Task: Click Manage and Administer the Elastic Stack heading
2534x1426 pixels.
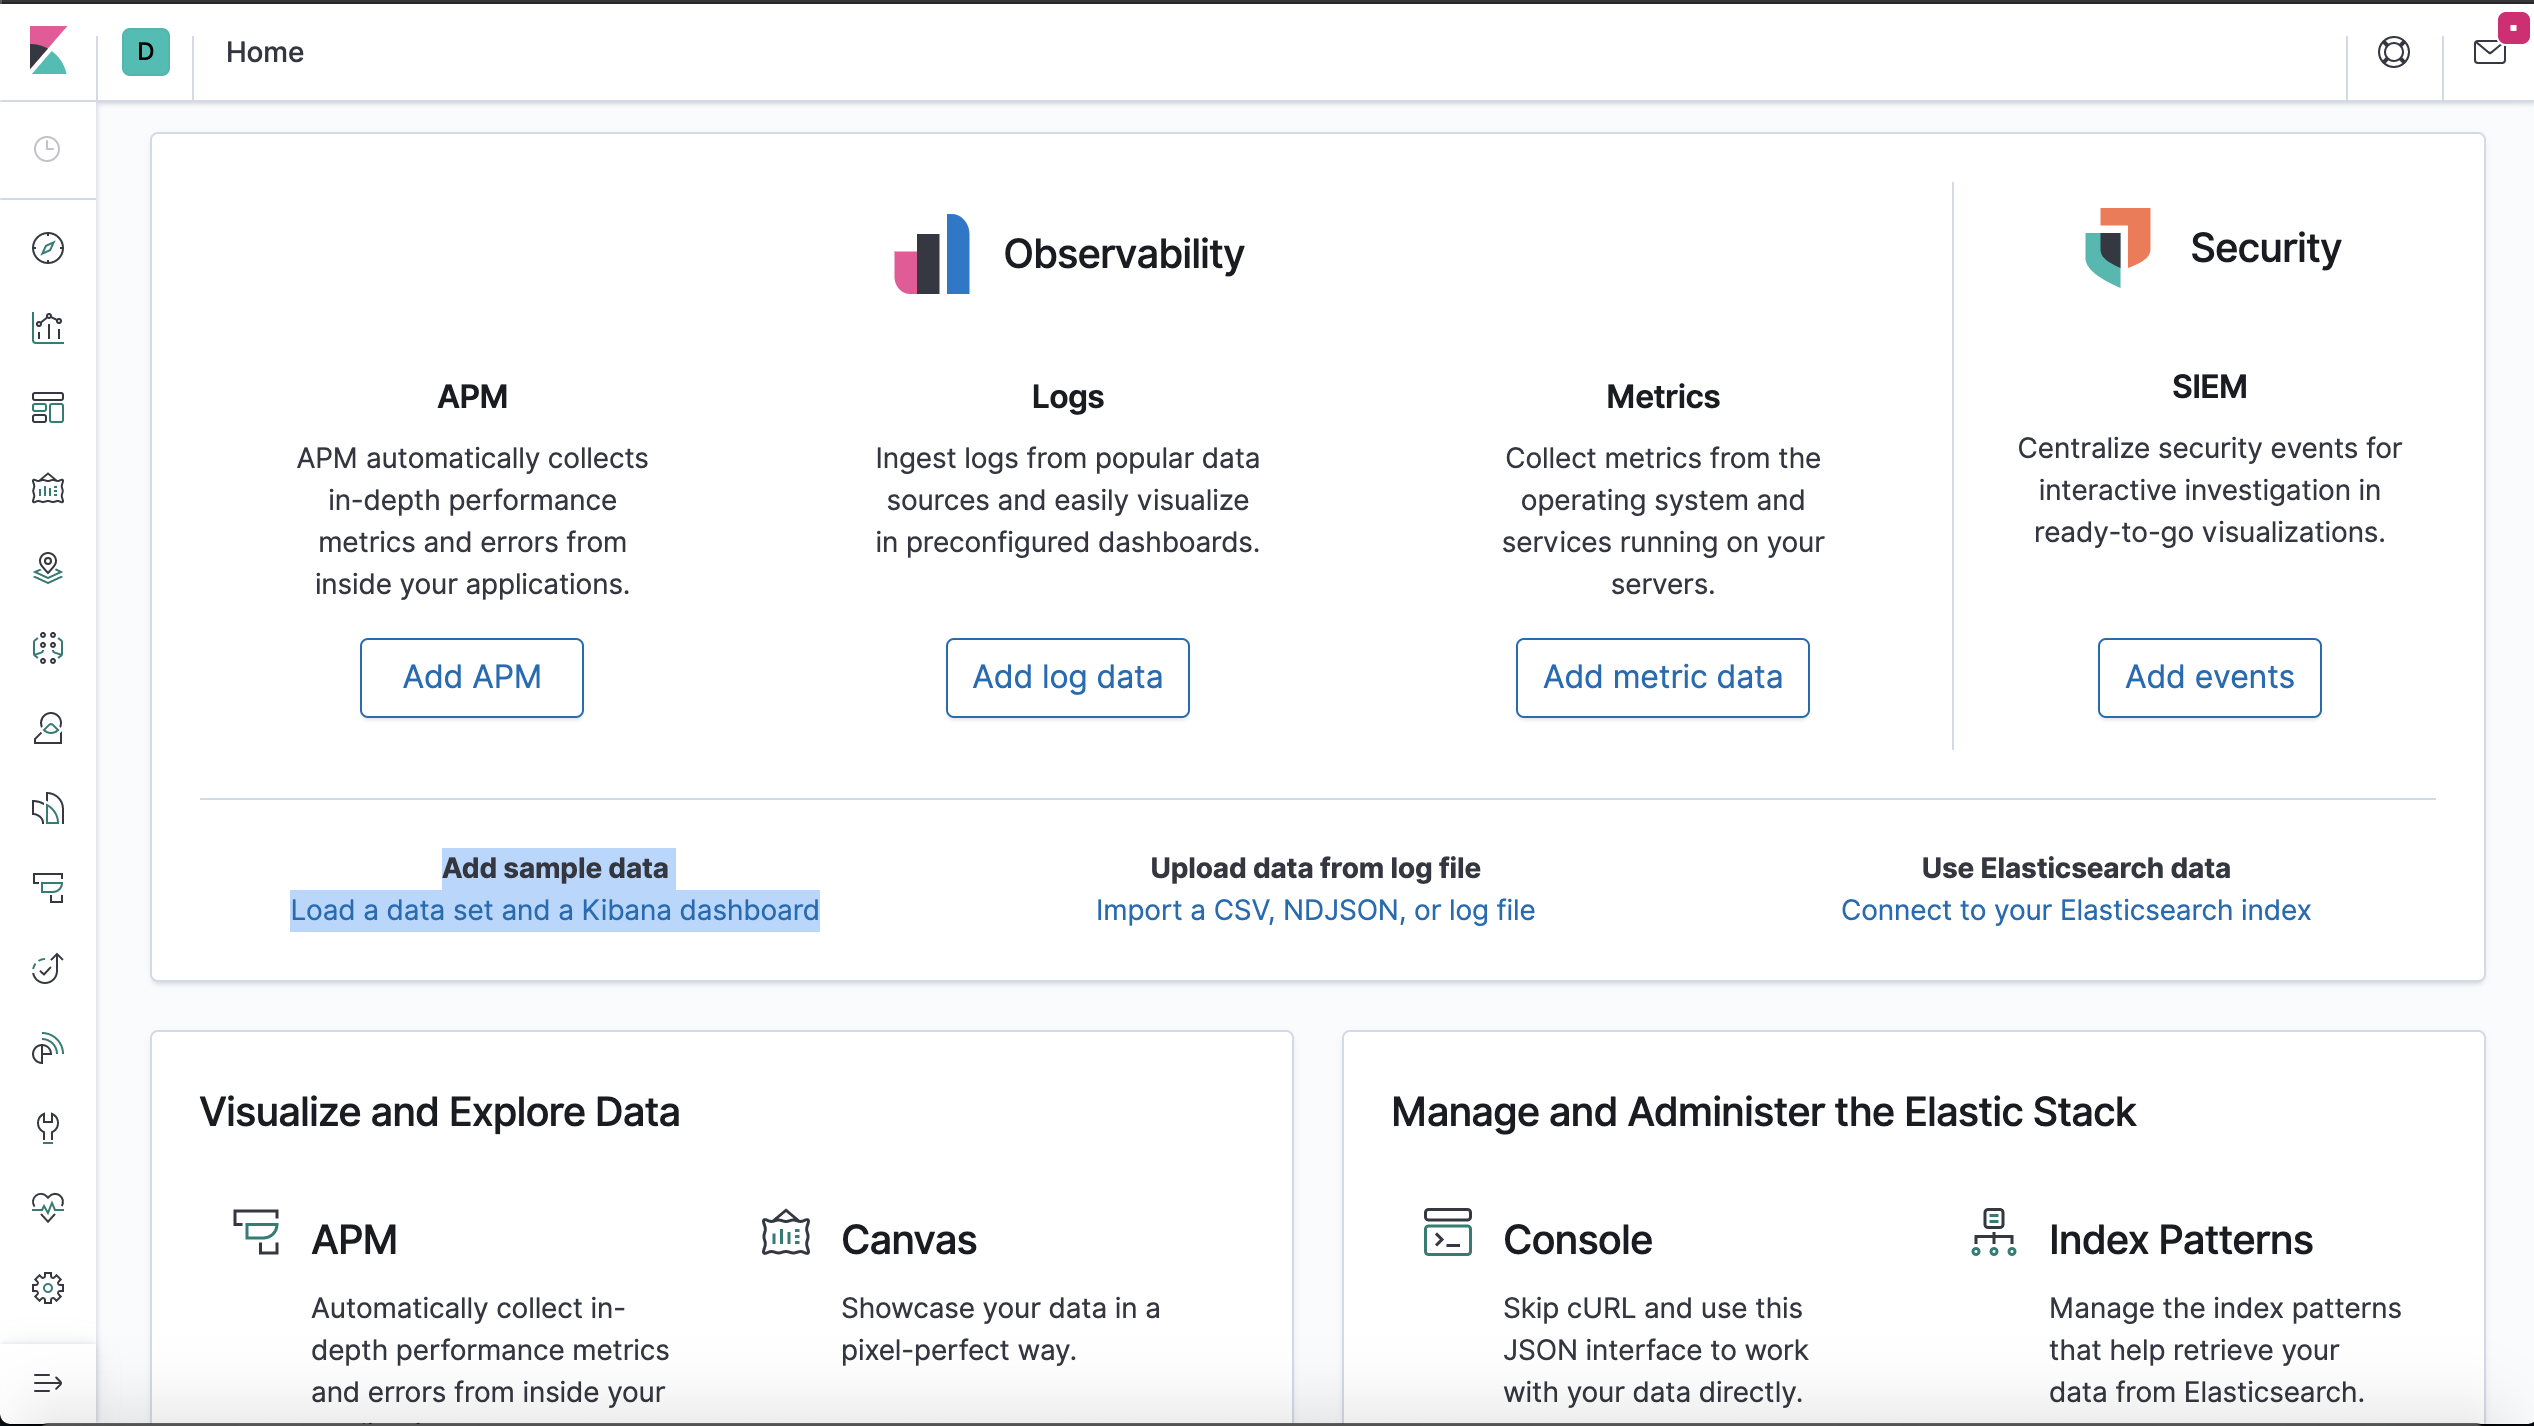Action: (x=1764, y=1112)
